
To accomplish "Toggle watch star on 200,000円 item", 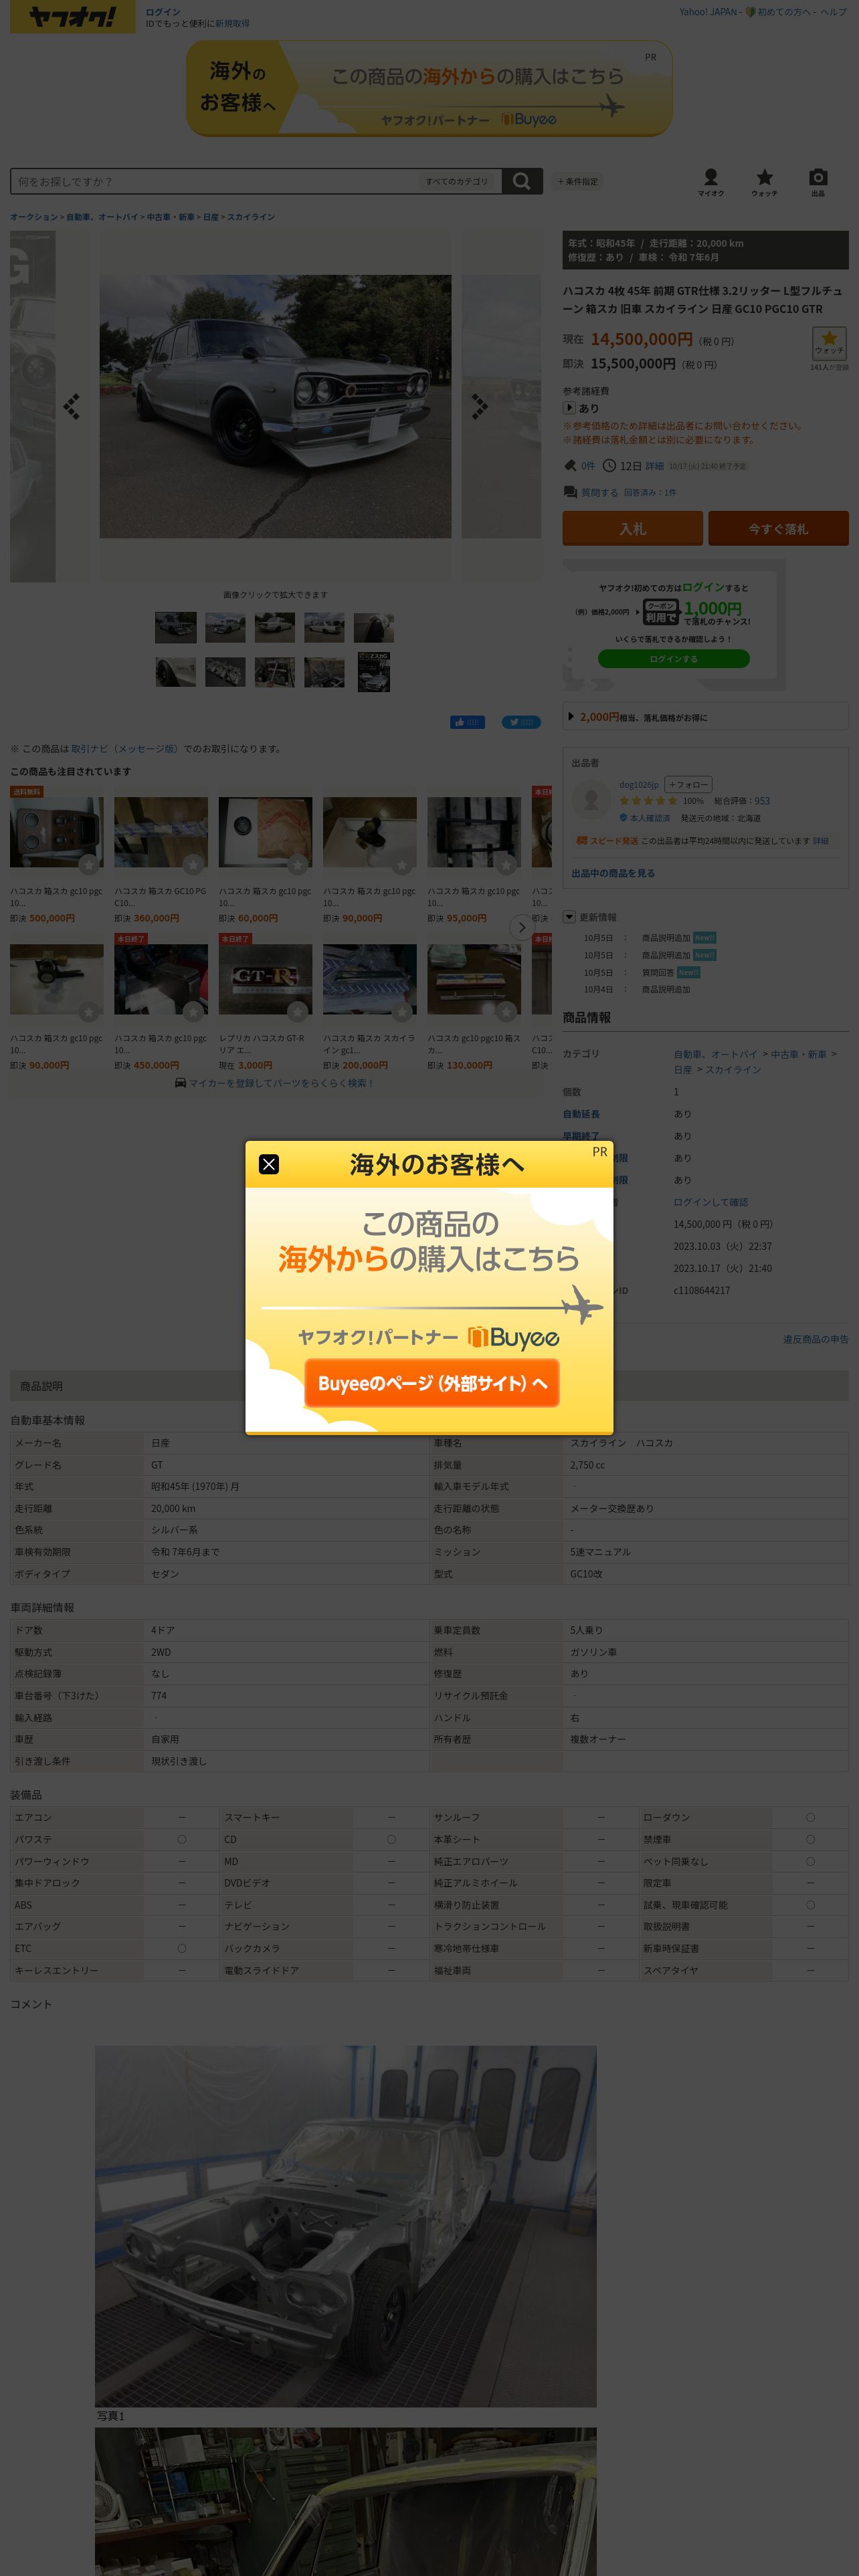I will coord(402,1011).
